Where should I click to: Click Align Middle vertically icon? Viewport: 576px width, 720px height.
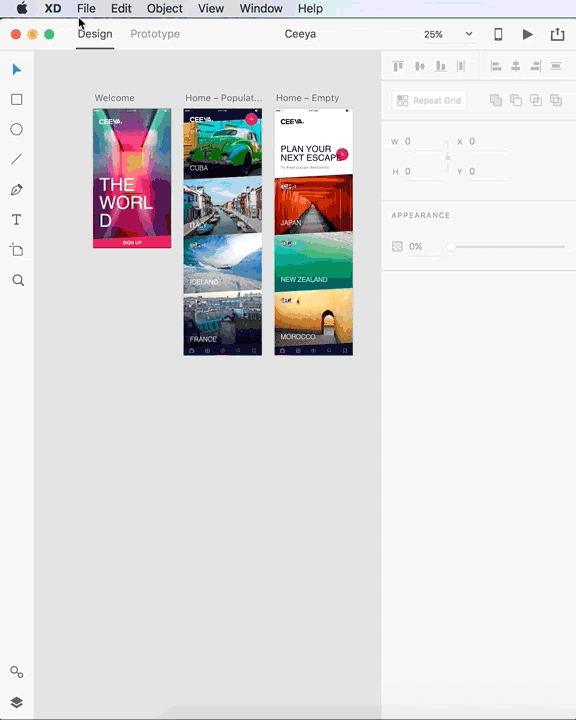(x=419, y=67)
